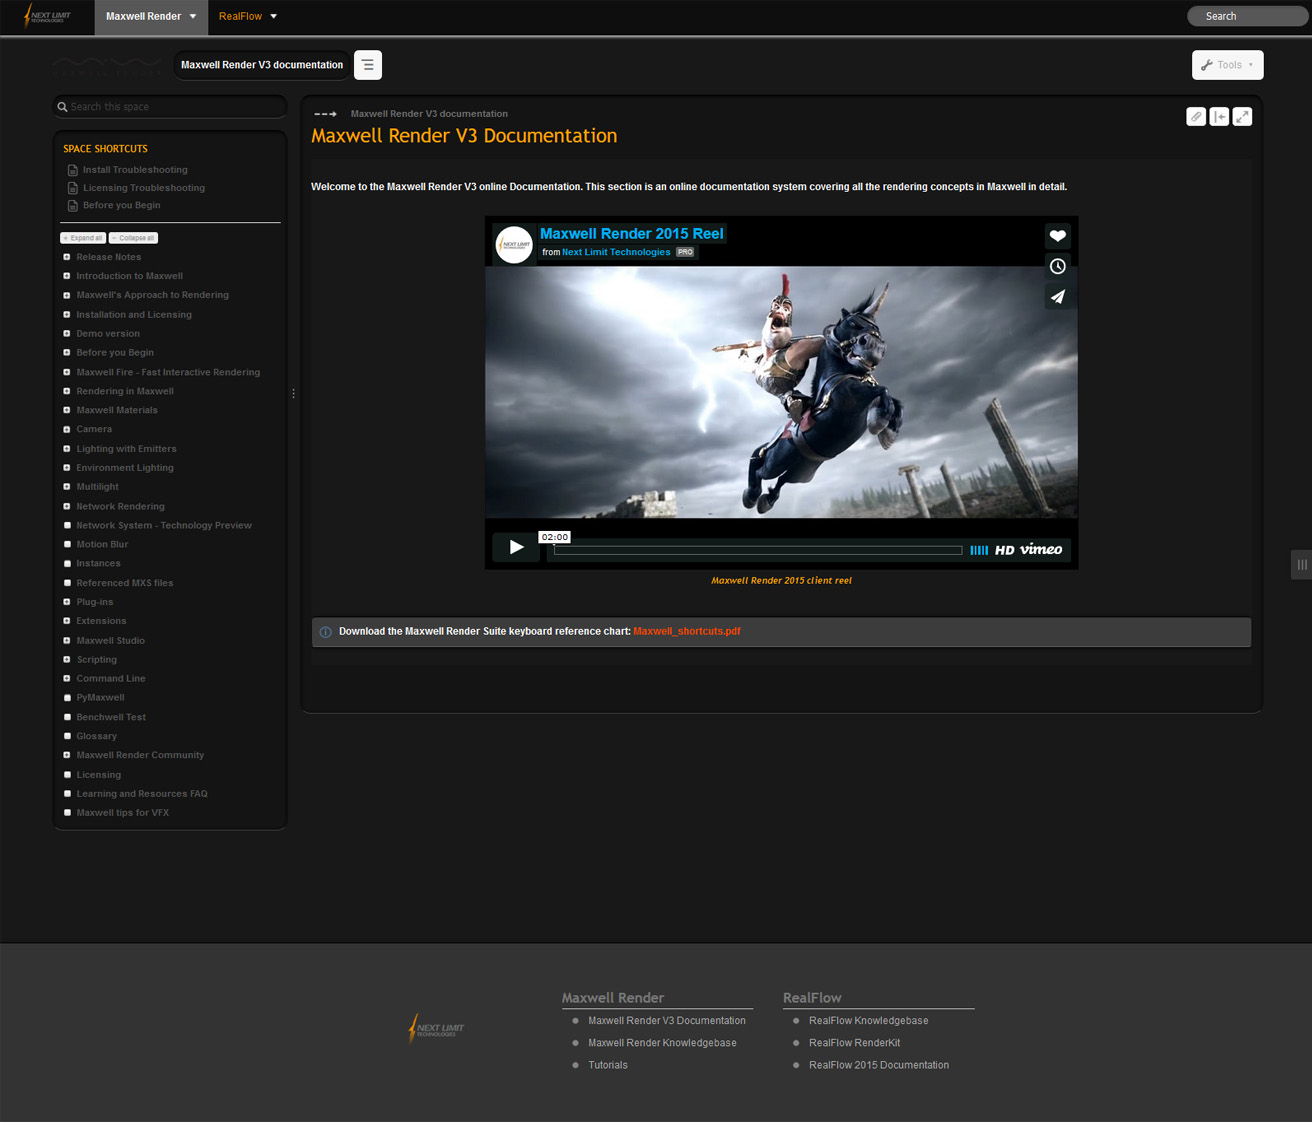
Task: Open the RealFlow top menu
Action: pos(248,16)
